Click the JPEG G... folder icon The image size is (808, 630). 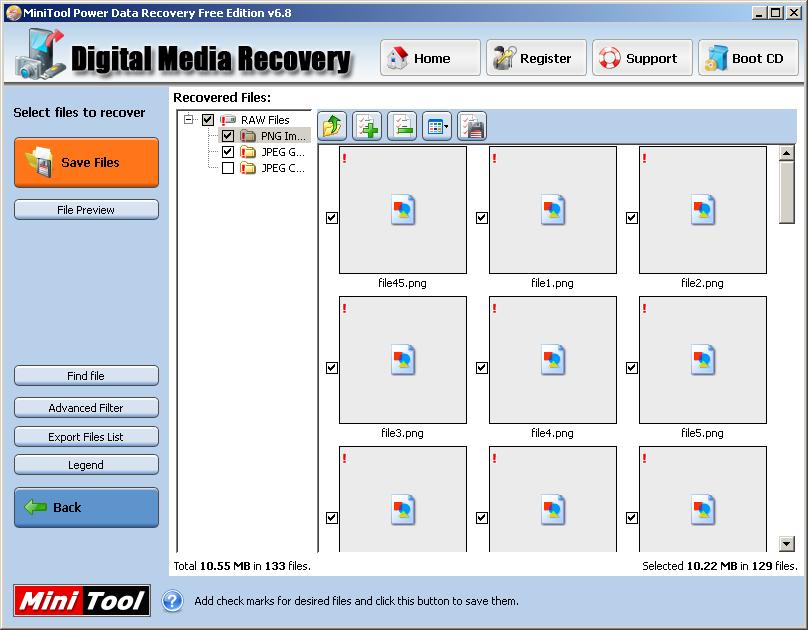(x=248, y=152)
